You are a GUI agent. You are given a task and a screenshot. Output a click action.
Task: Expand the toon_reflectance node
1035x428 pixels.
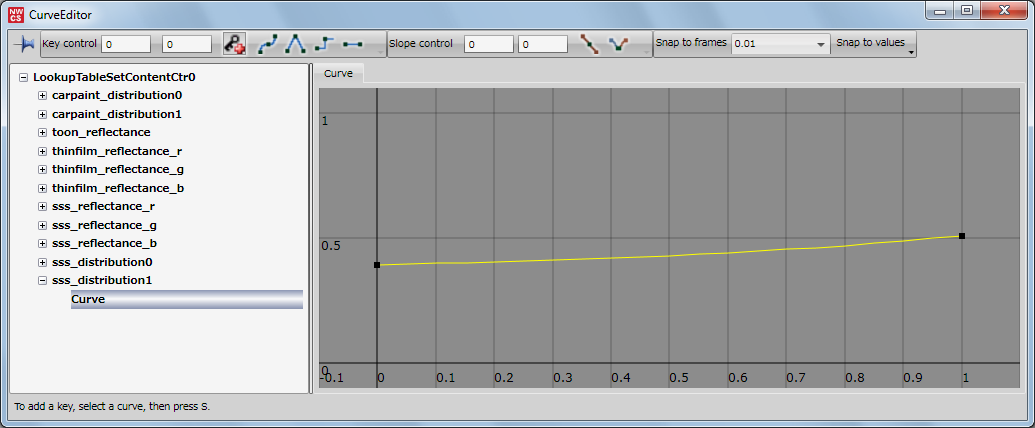pyautogui.click(x=42, y=132)
